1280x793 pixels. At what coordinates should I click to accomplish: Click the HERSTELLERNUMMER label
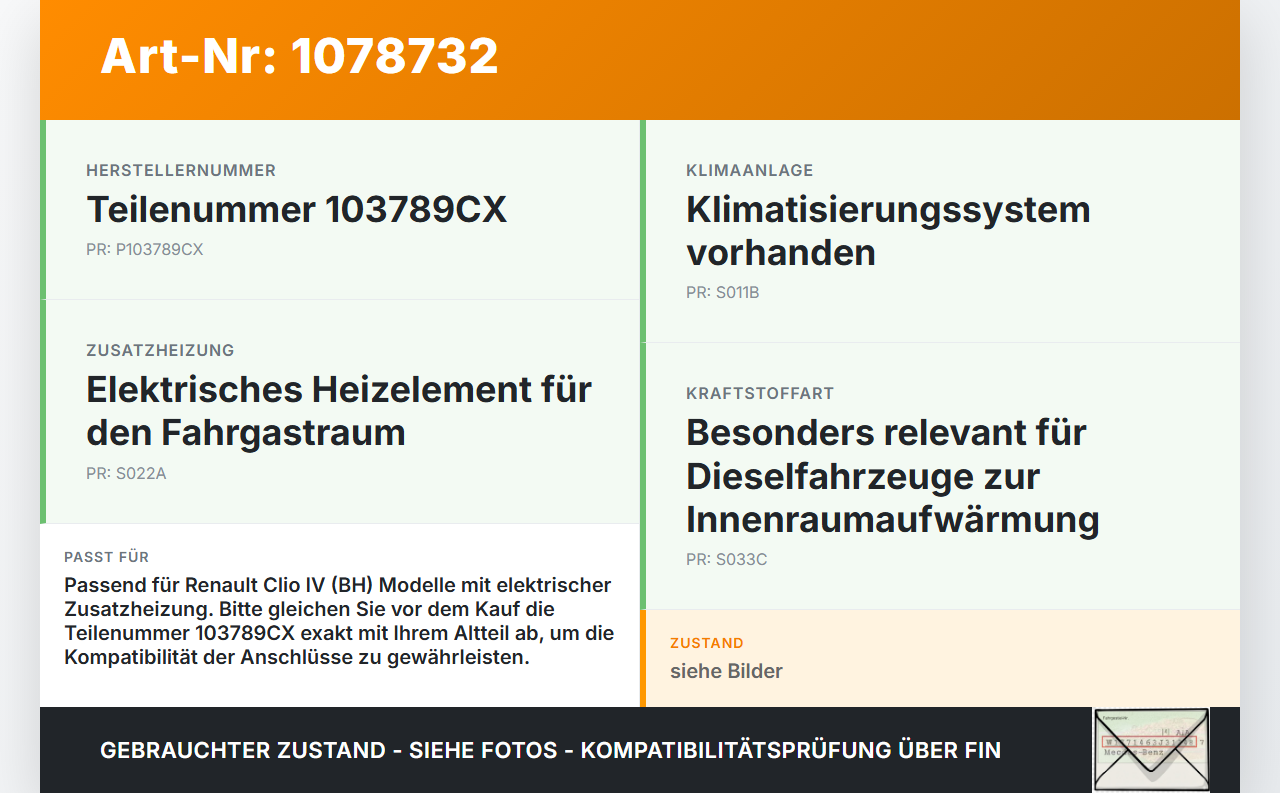tap(181, 170)
